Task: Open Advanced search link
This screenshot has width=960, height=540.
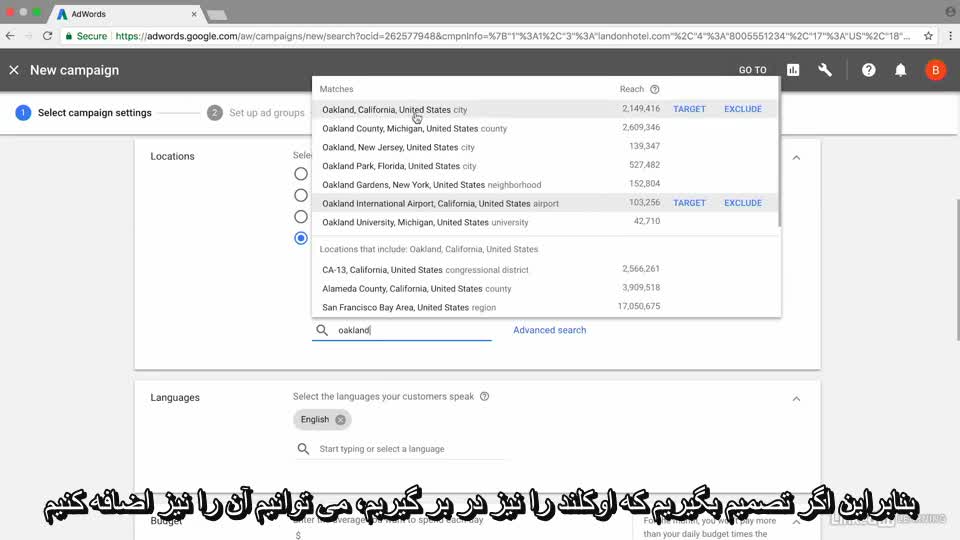Action: (x=549, y=330)
